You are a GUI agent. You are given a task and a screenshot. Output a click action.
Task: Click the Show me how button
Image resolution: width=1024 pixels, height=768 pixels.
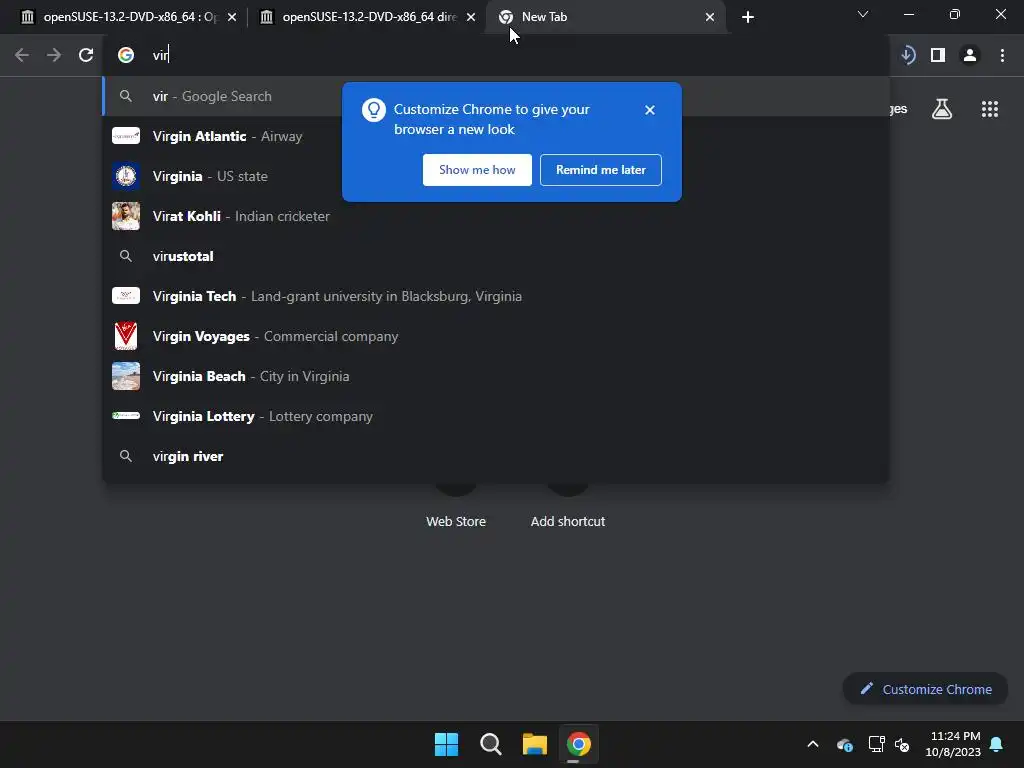tap(477, 170)
